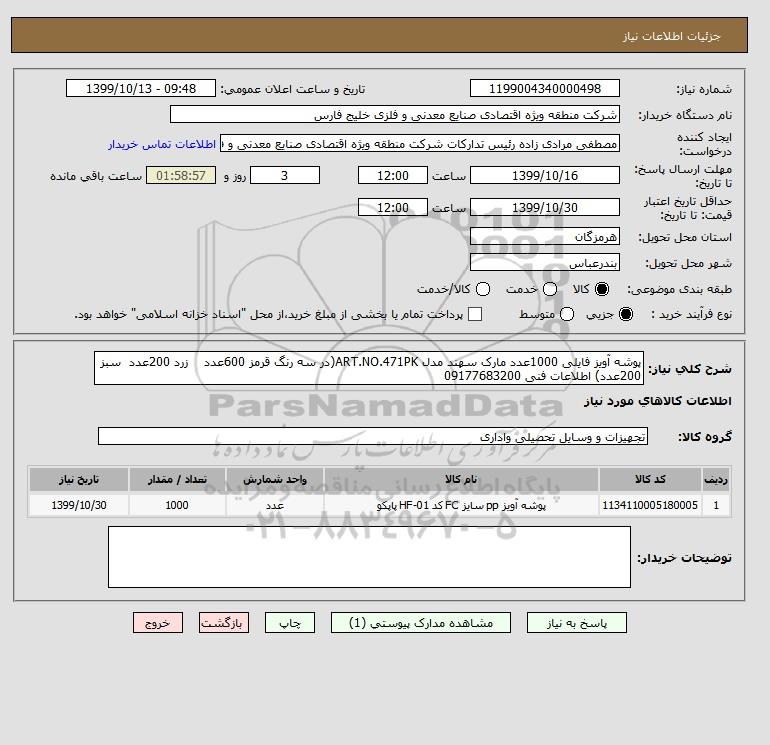Click the شماره نیاز number field
770x745 pixels.
545,88
